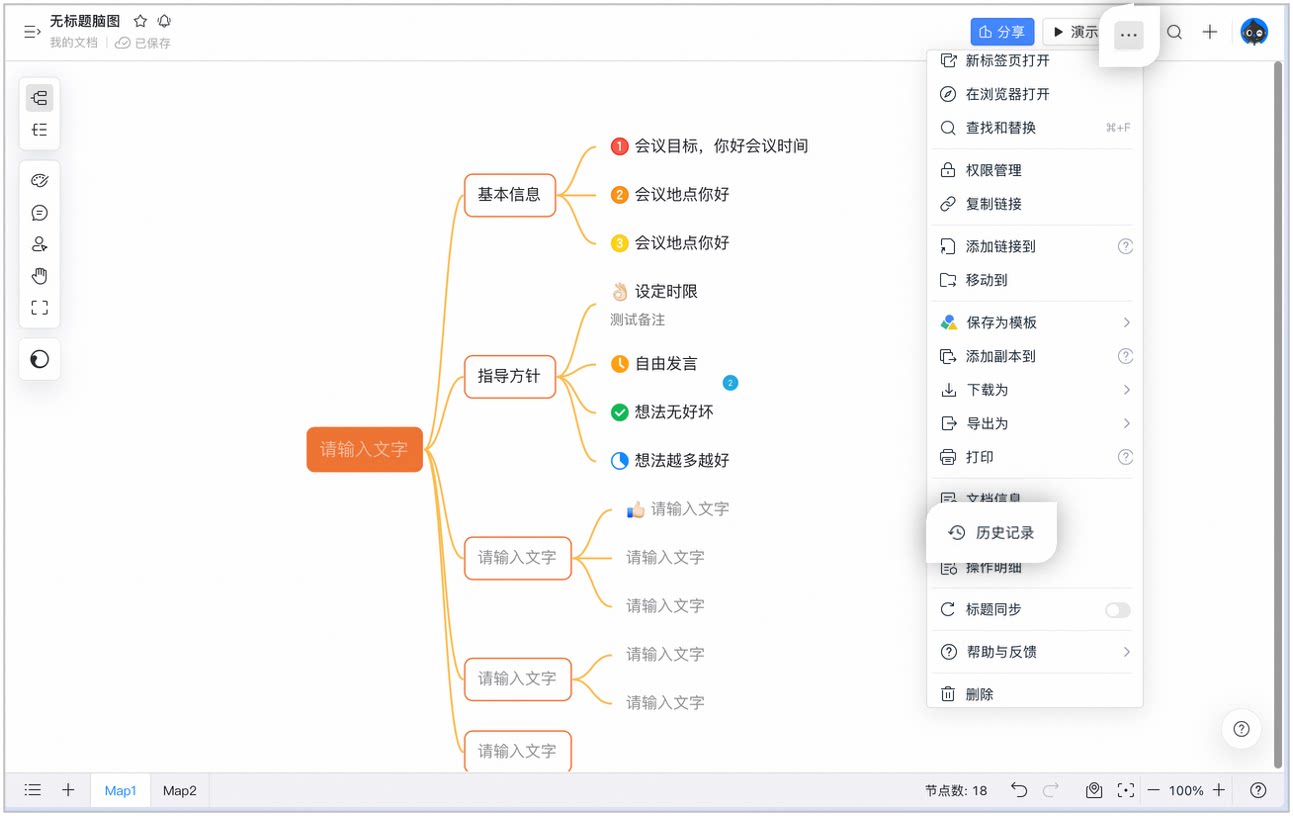Click the blue 分享 button
Viewport: 1293px width, 816px height.
(1002, 32)
